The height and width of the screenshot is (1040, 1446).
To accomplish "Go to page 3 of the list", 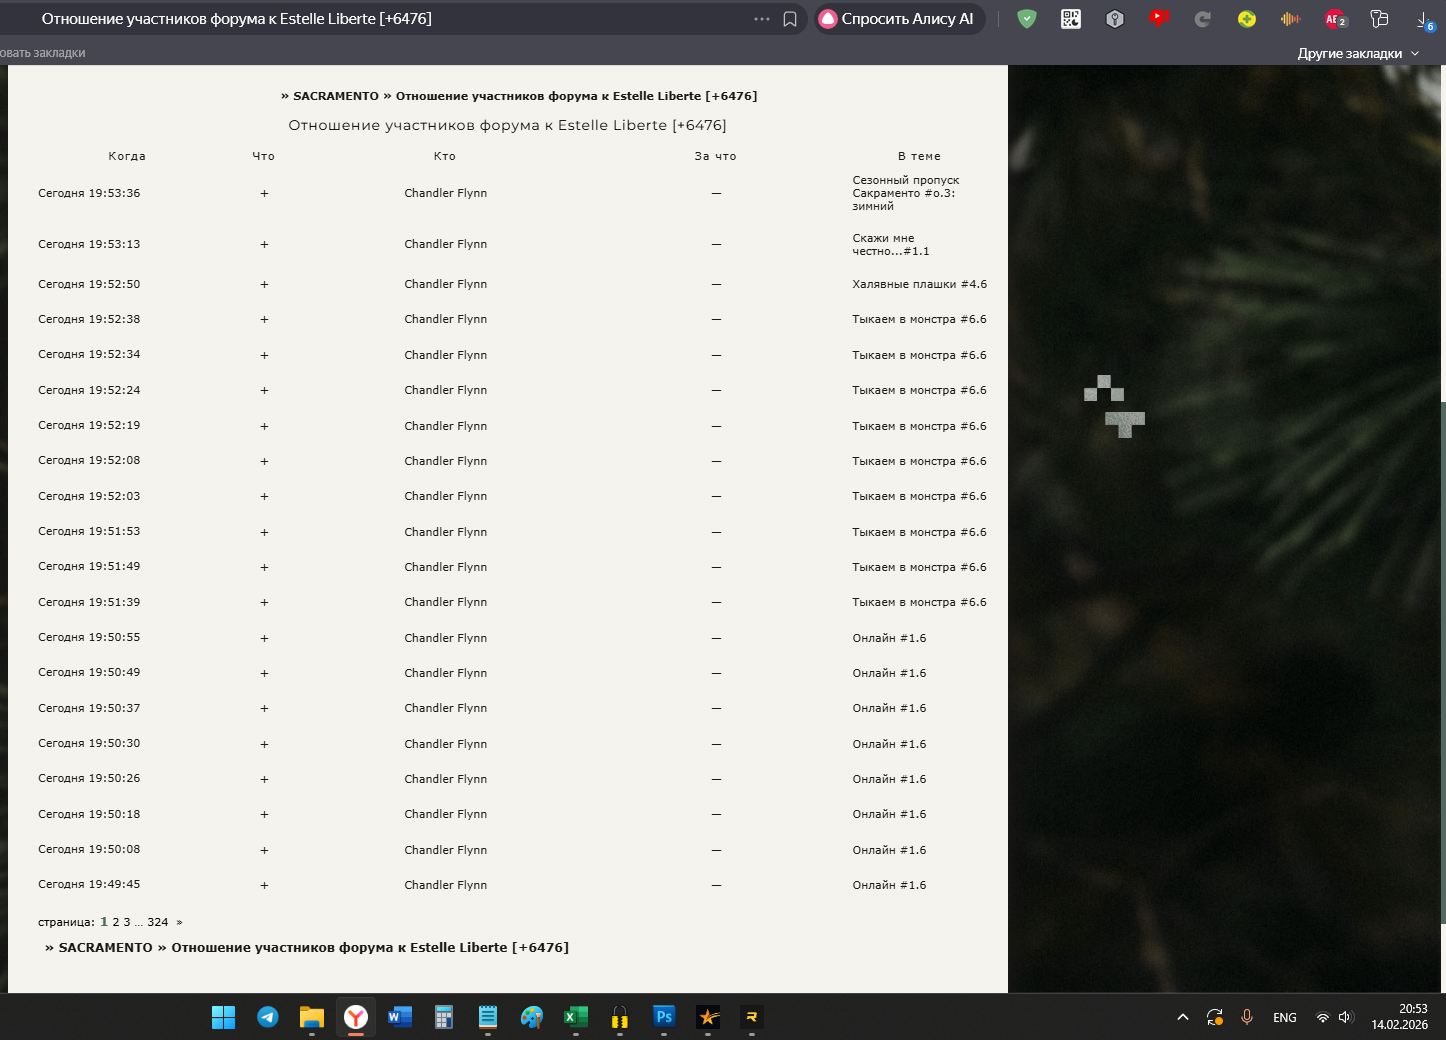I will [127, 922].
